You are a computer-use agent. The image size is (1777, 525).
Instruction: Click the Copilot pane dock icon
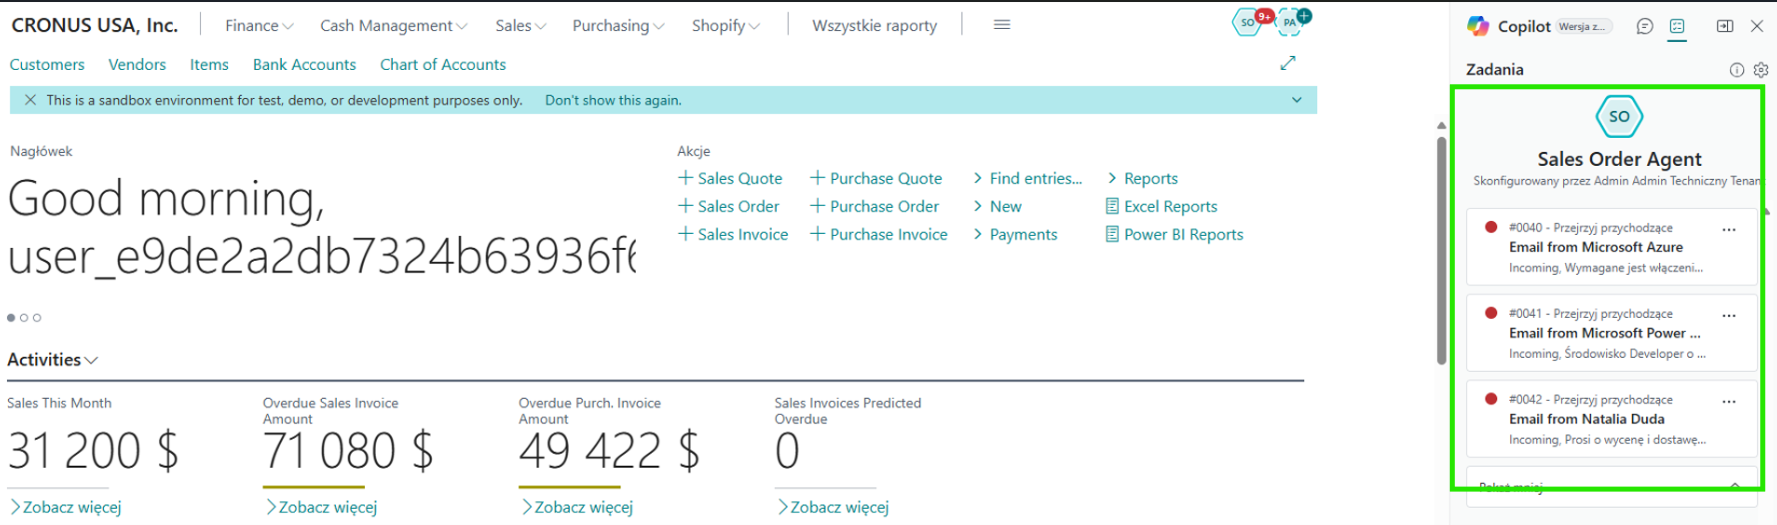[x=1725, y=27]
